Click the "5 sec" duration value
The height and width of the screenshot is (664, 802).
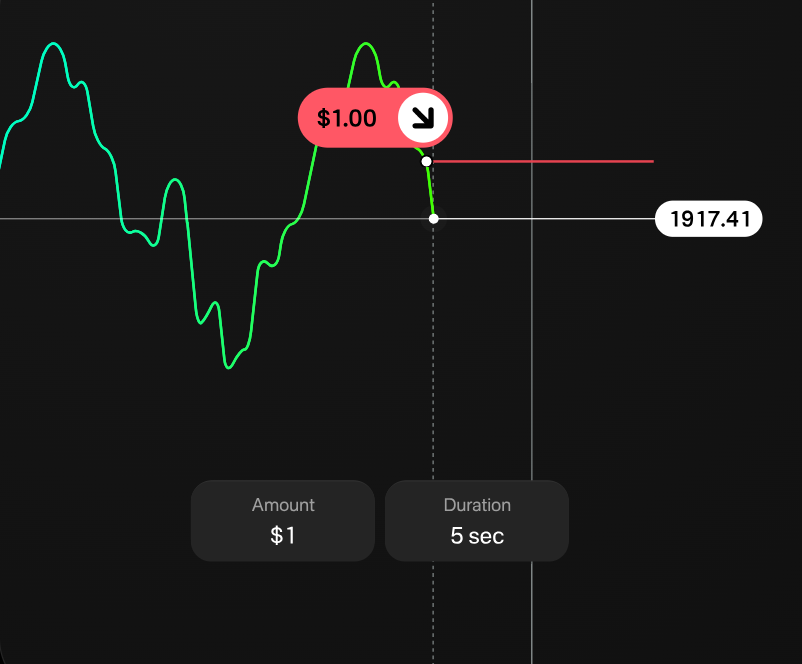click(x=477, y=536)
